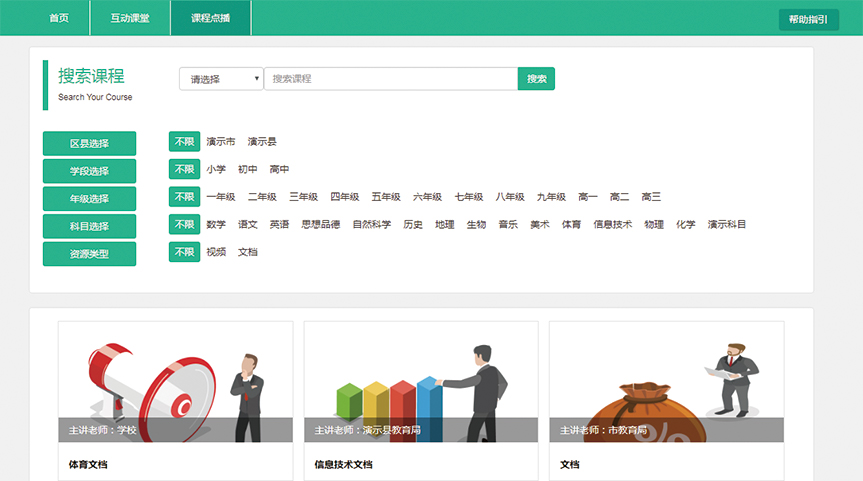The image size is (863, 481).
Task: Select 不限 in the 资源类型 row
Action: (184, 252)
